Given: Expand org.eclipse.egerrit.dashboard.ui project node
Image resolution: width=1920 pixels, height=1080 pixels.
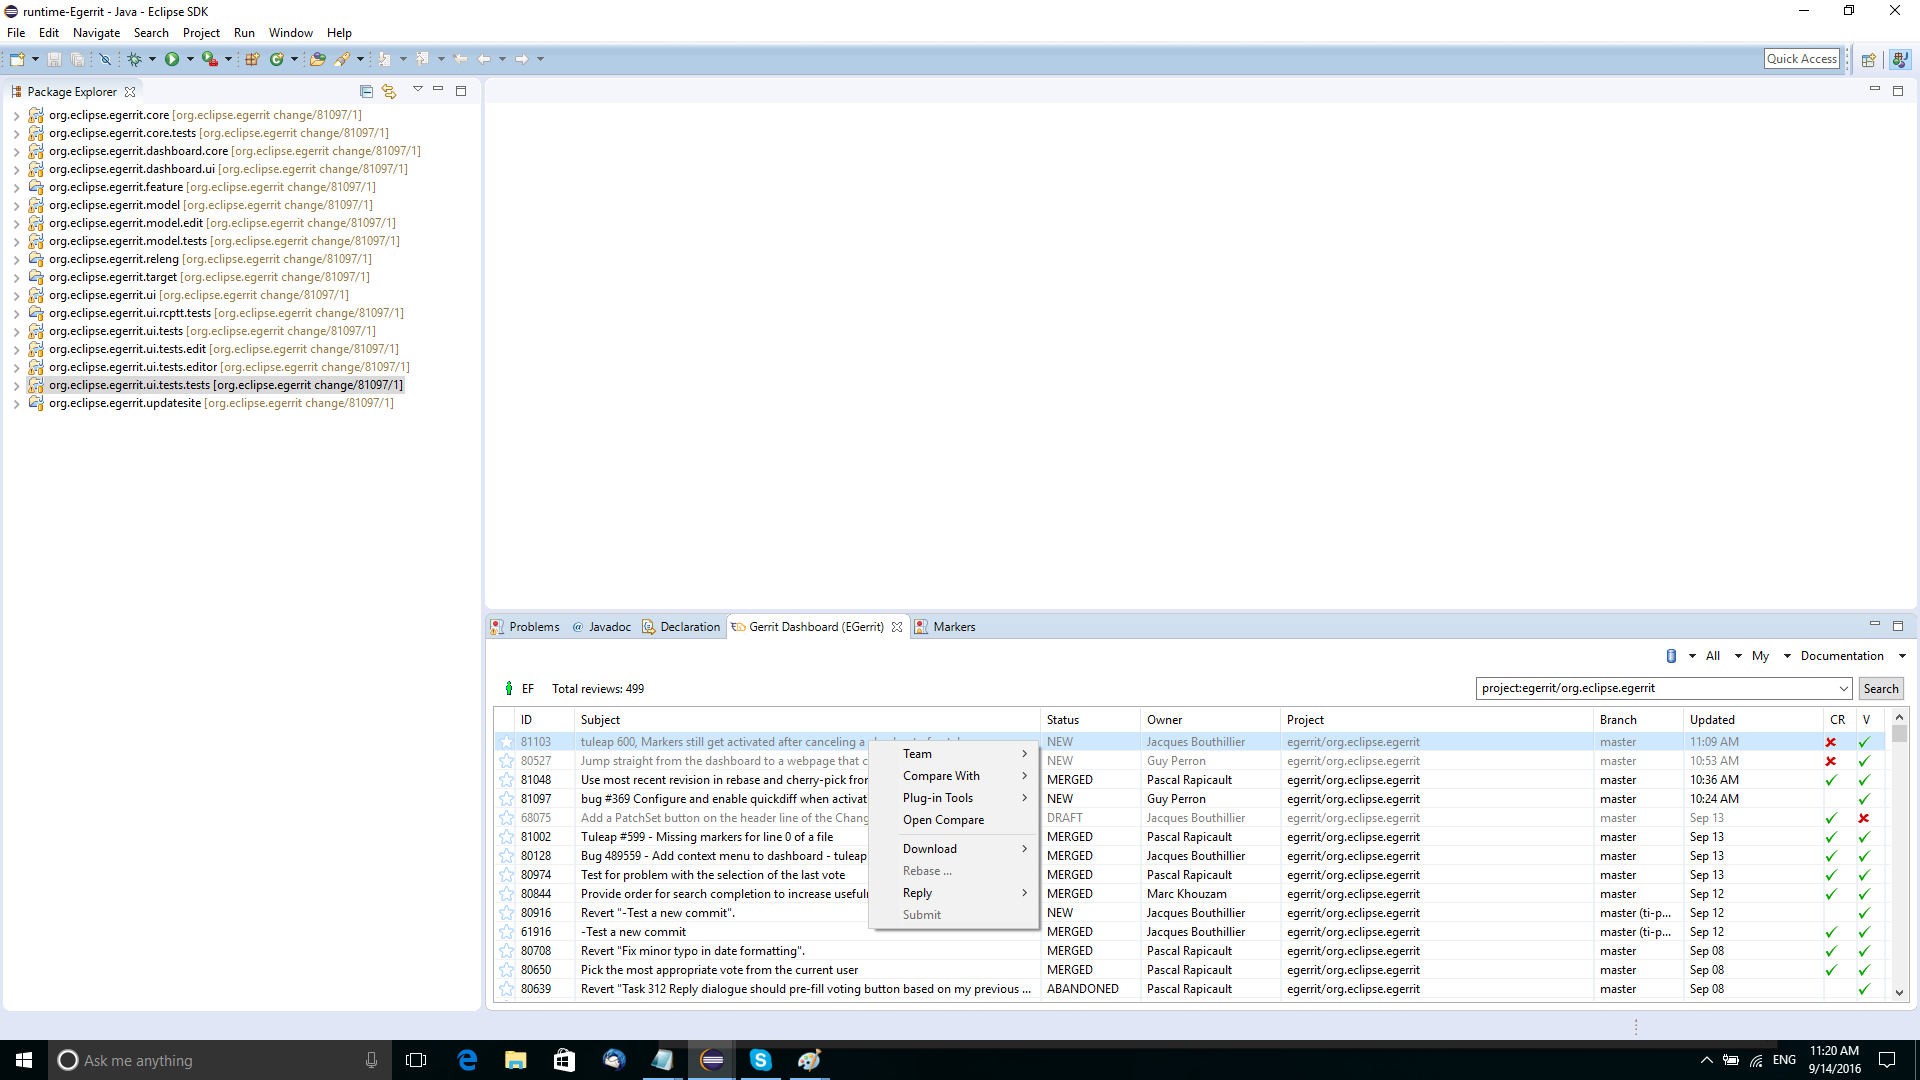Looking at the screenshot, I should (x=16, y=170).
